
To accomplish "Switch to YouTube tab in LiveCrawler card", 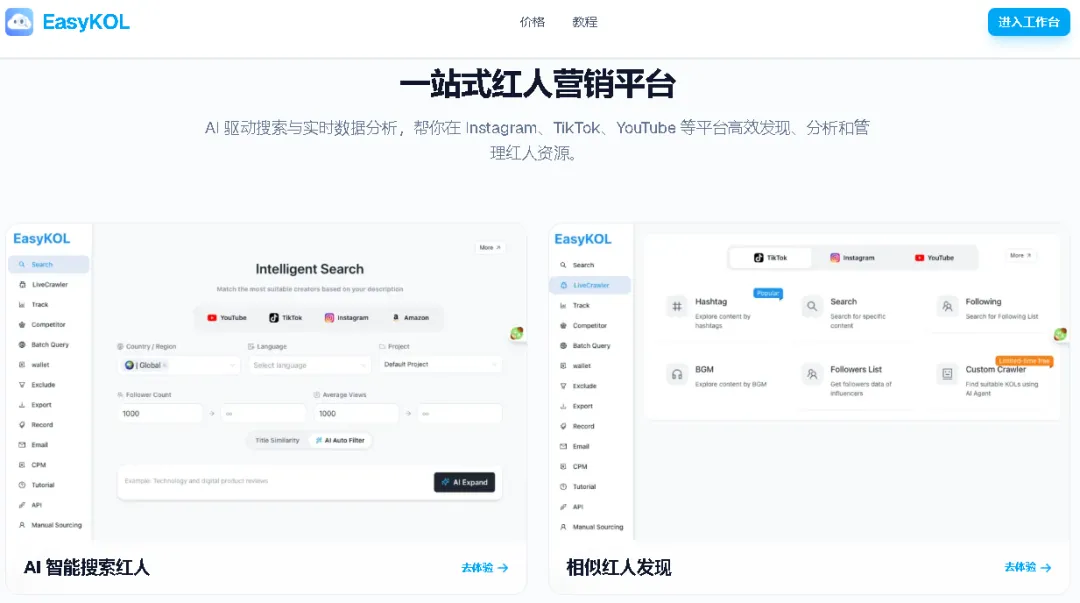I will point(935,258).
